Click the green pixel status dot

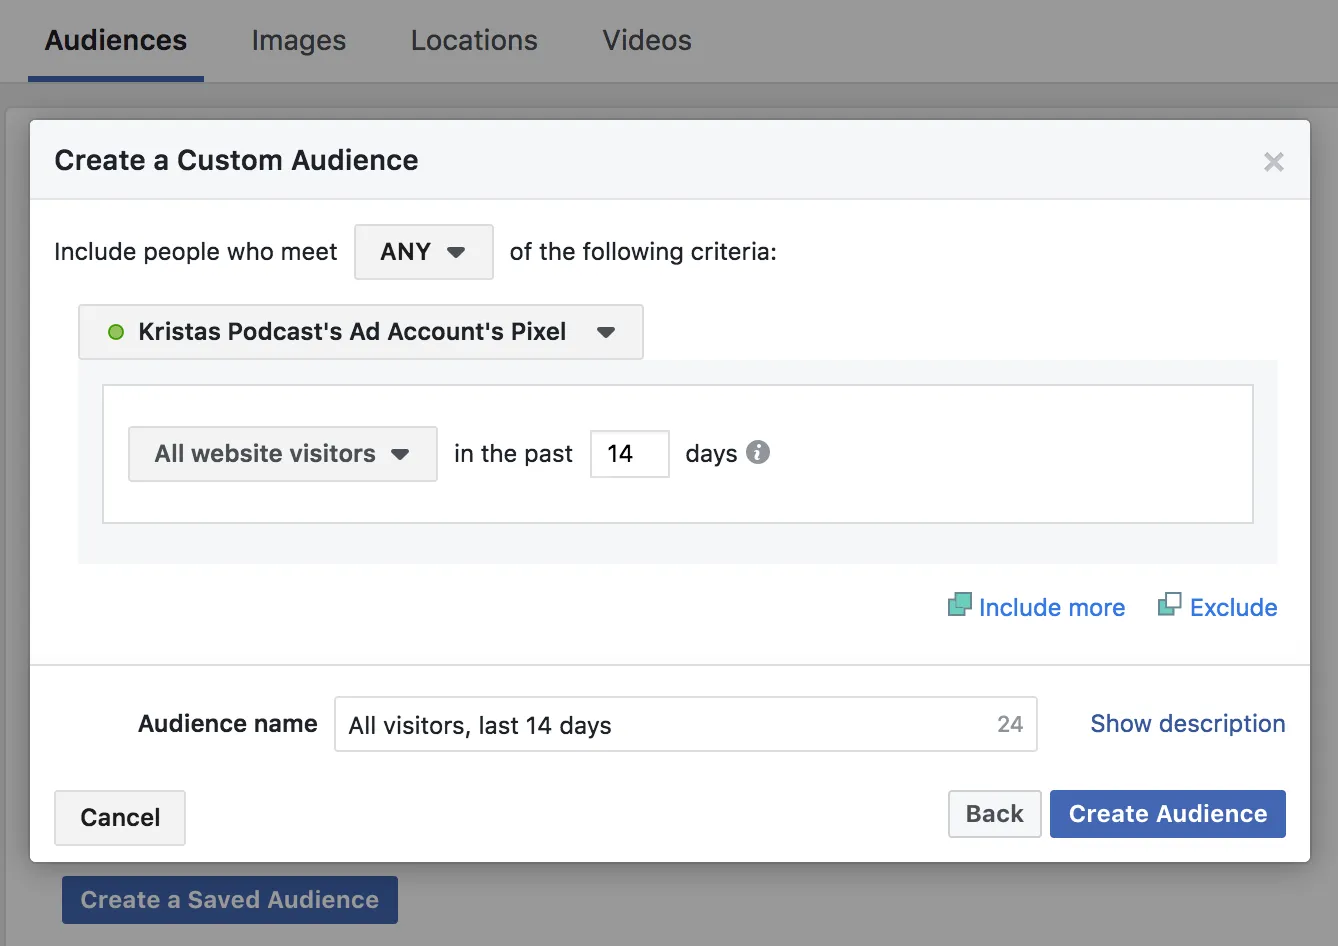point(116,332)
